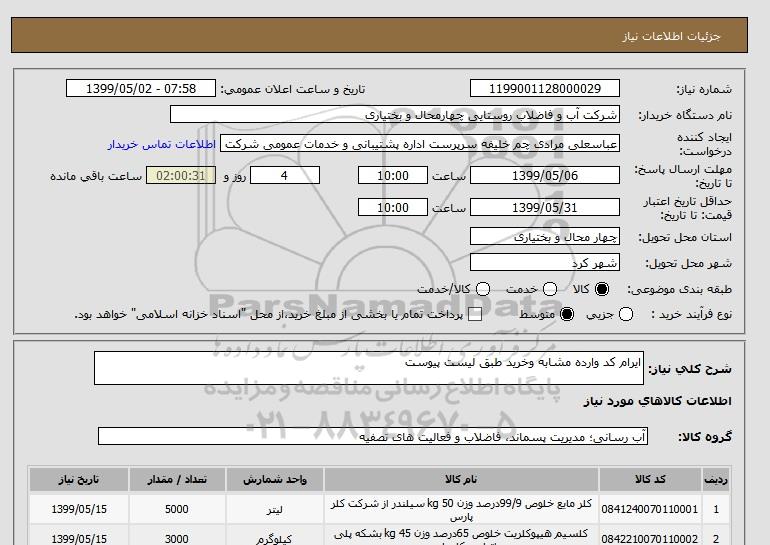This screenshot has height=545, width=770.
Task: Click the buyer organization name field
Action: point(395,114)
